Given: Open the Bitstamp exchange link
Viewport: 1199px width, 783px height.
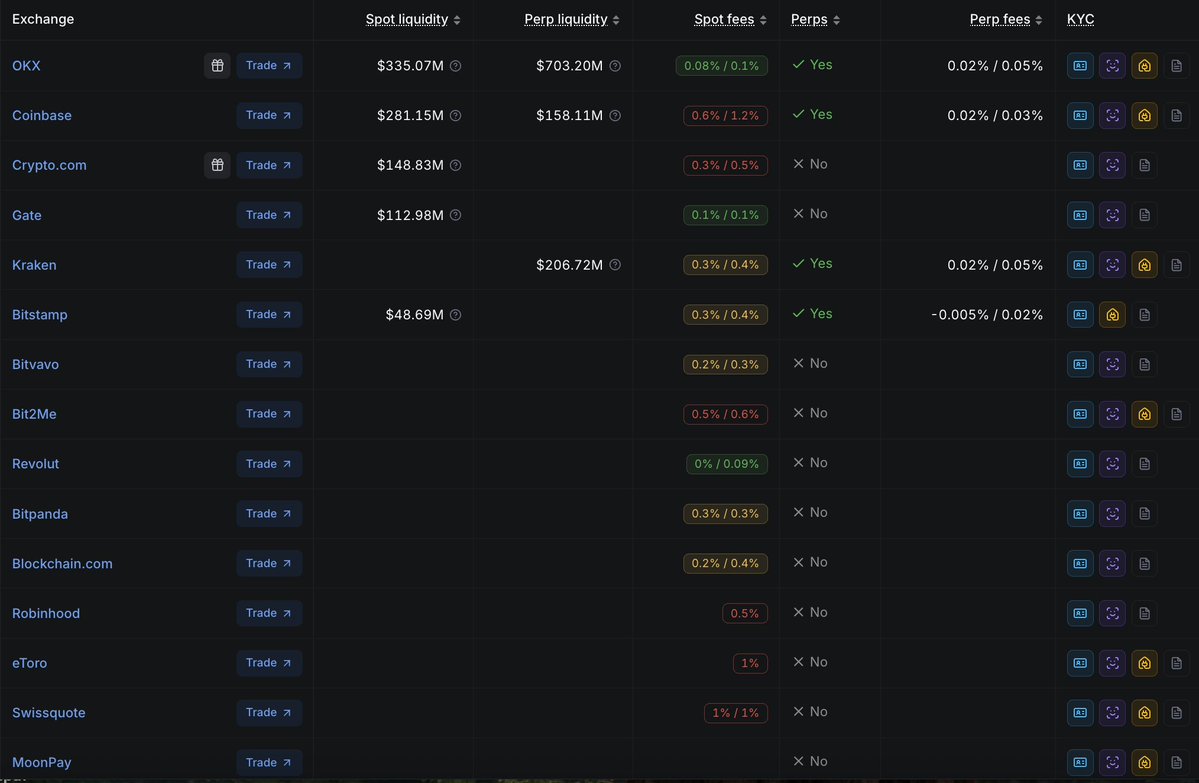Looking at the screenshot, I should 40,314.
